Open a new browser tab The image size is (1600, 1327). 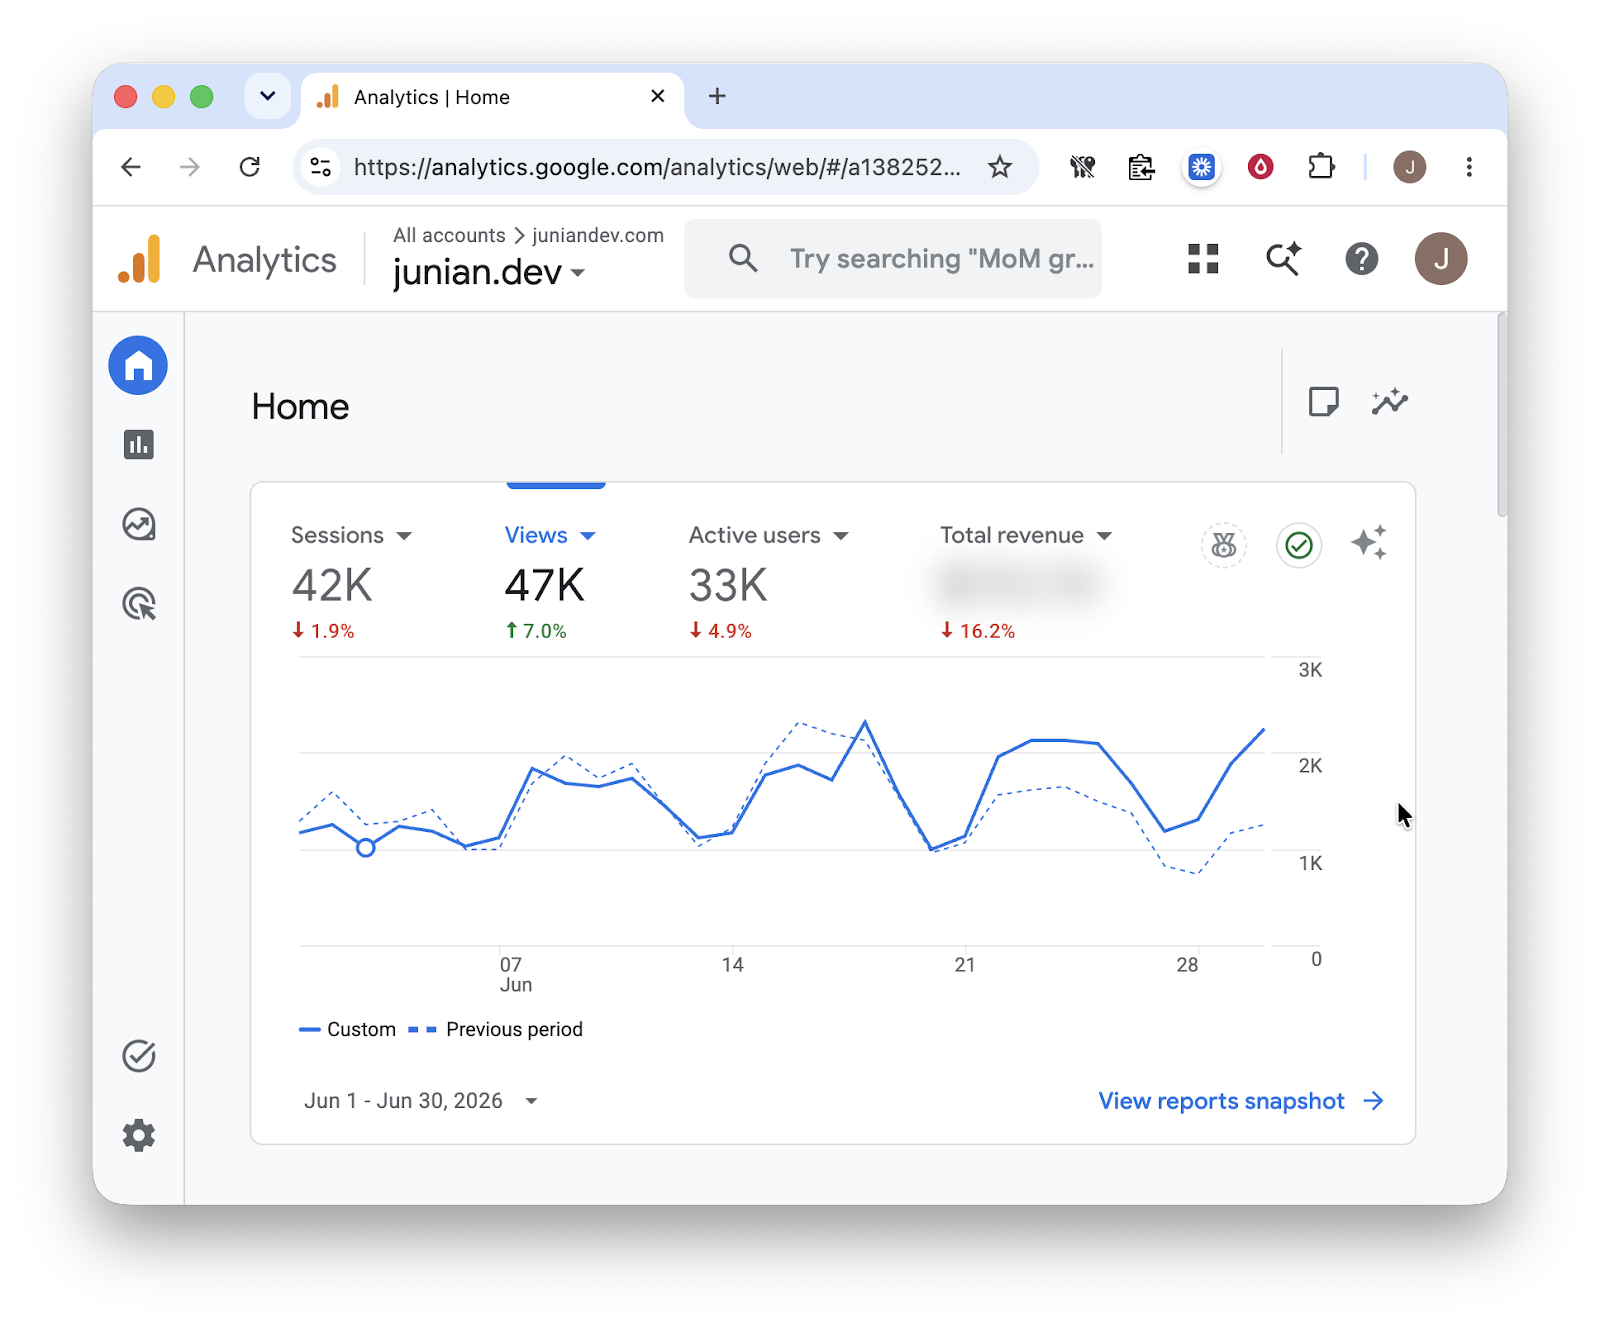click(x=717, y=96)
